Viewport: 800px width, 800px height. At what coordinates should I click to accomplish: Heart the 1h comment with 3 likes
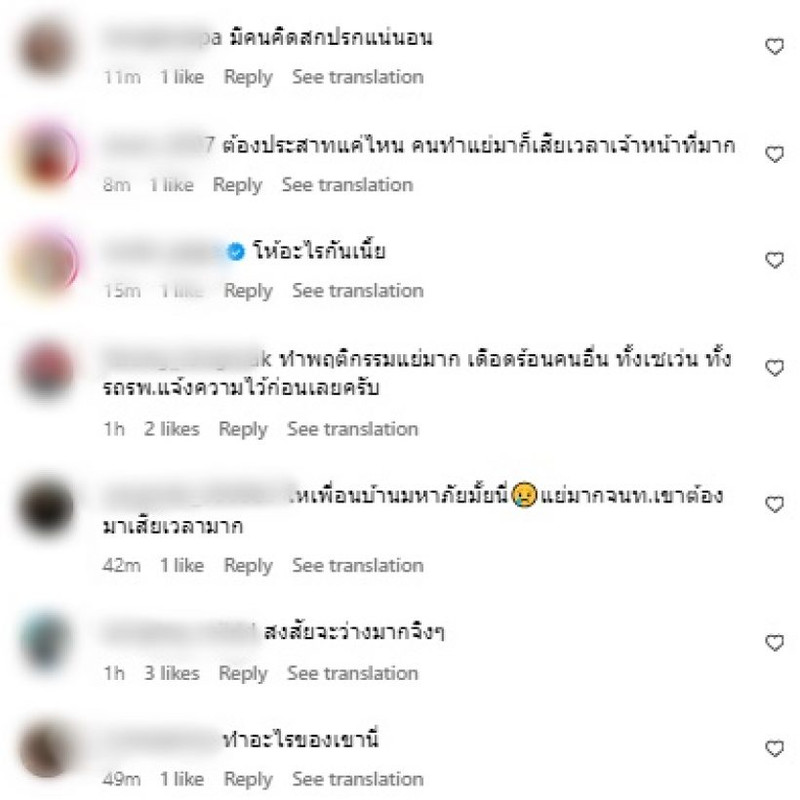[774, 642]
